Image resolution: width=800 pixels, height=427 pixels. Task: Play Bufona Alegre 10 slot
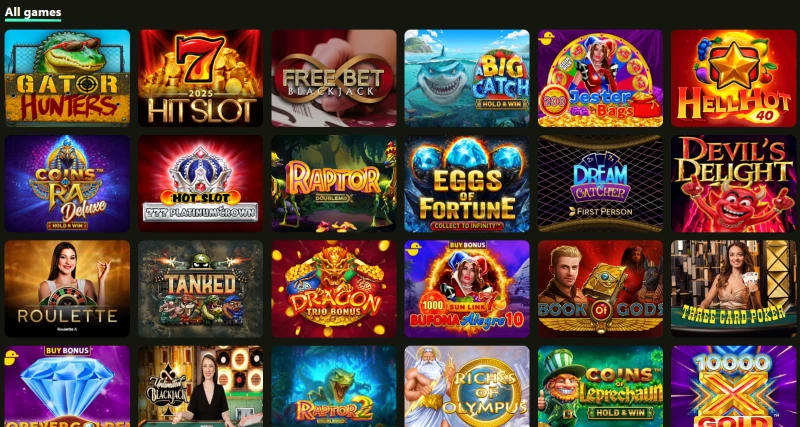point(467,289)
